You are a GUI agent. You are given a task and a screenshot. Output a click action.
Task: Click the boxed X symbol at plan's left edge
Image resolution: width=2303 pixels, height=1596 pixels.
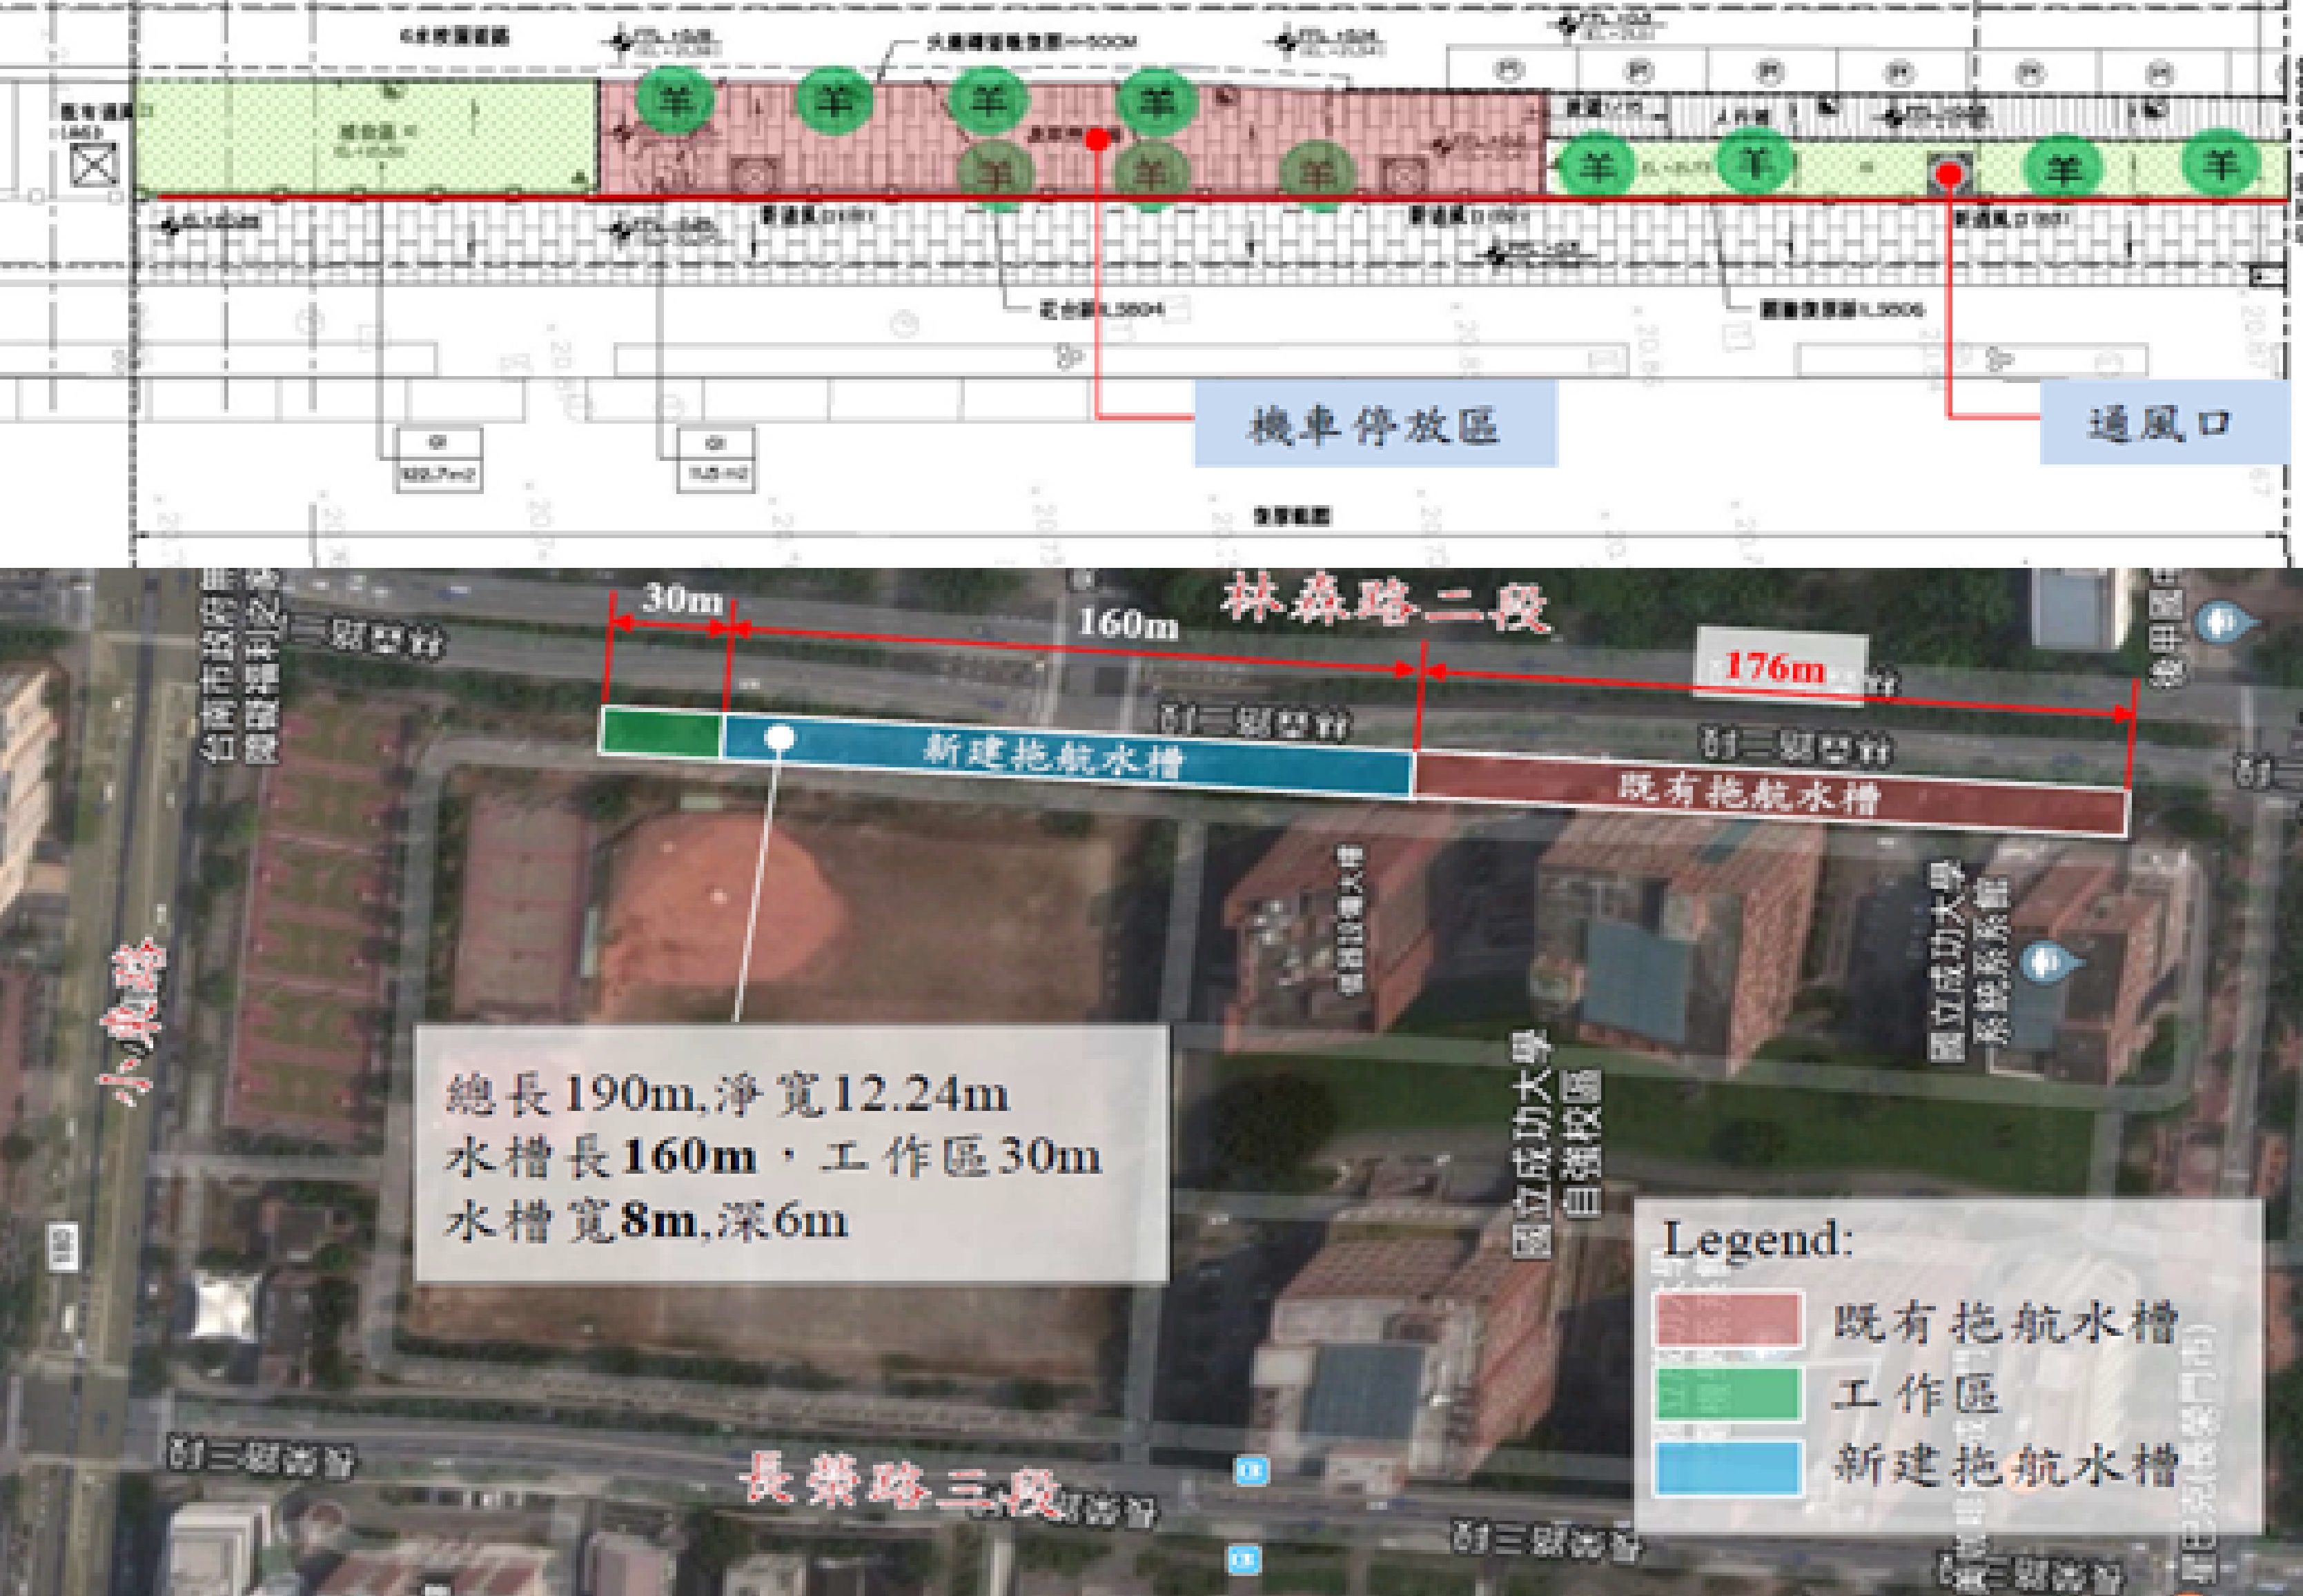[x=94, y=166]
